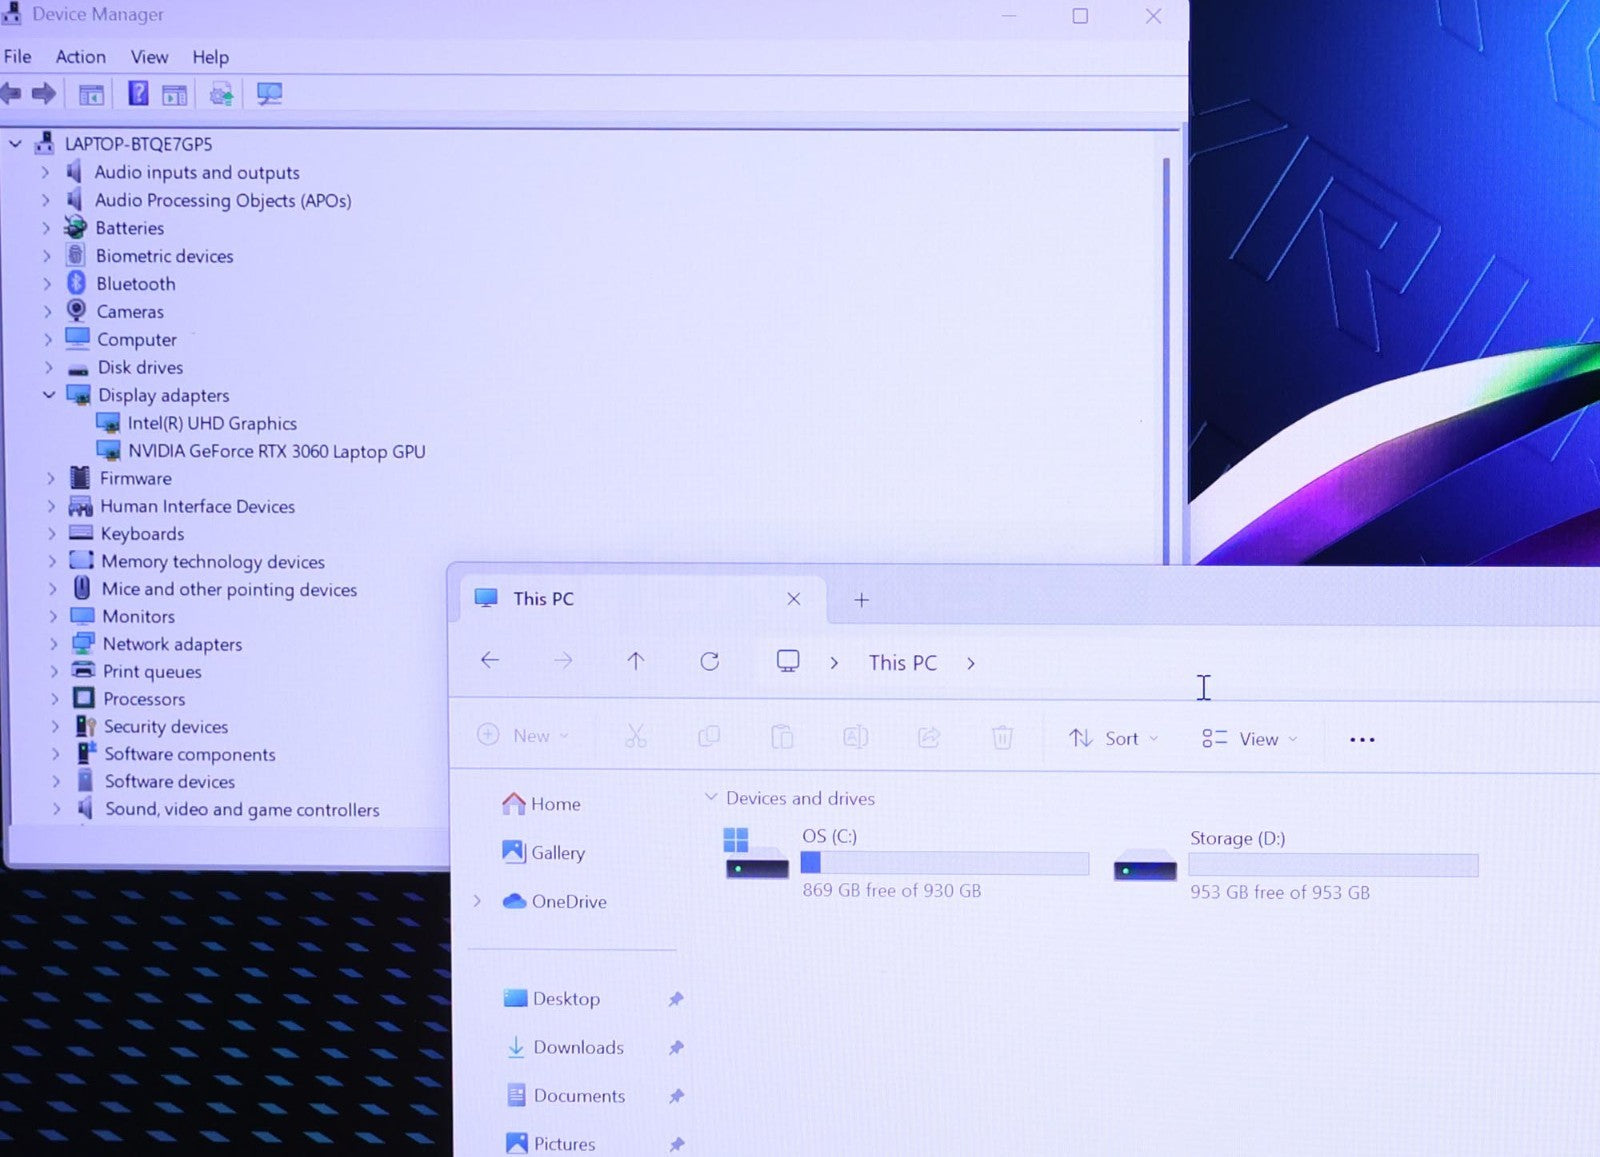The image size is (1600, 1157).
Task: Expand the Network adapters category
Action: coord(54,644)
